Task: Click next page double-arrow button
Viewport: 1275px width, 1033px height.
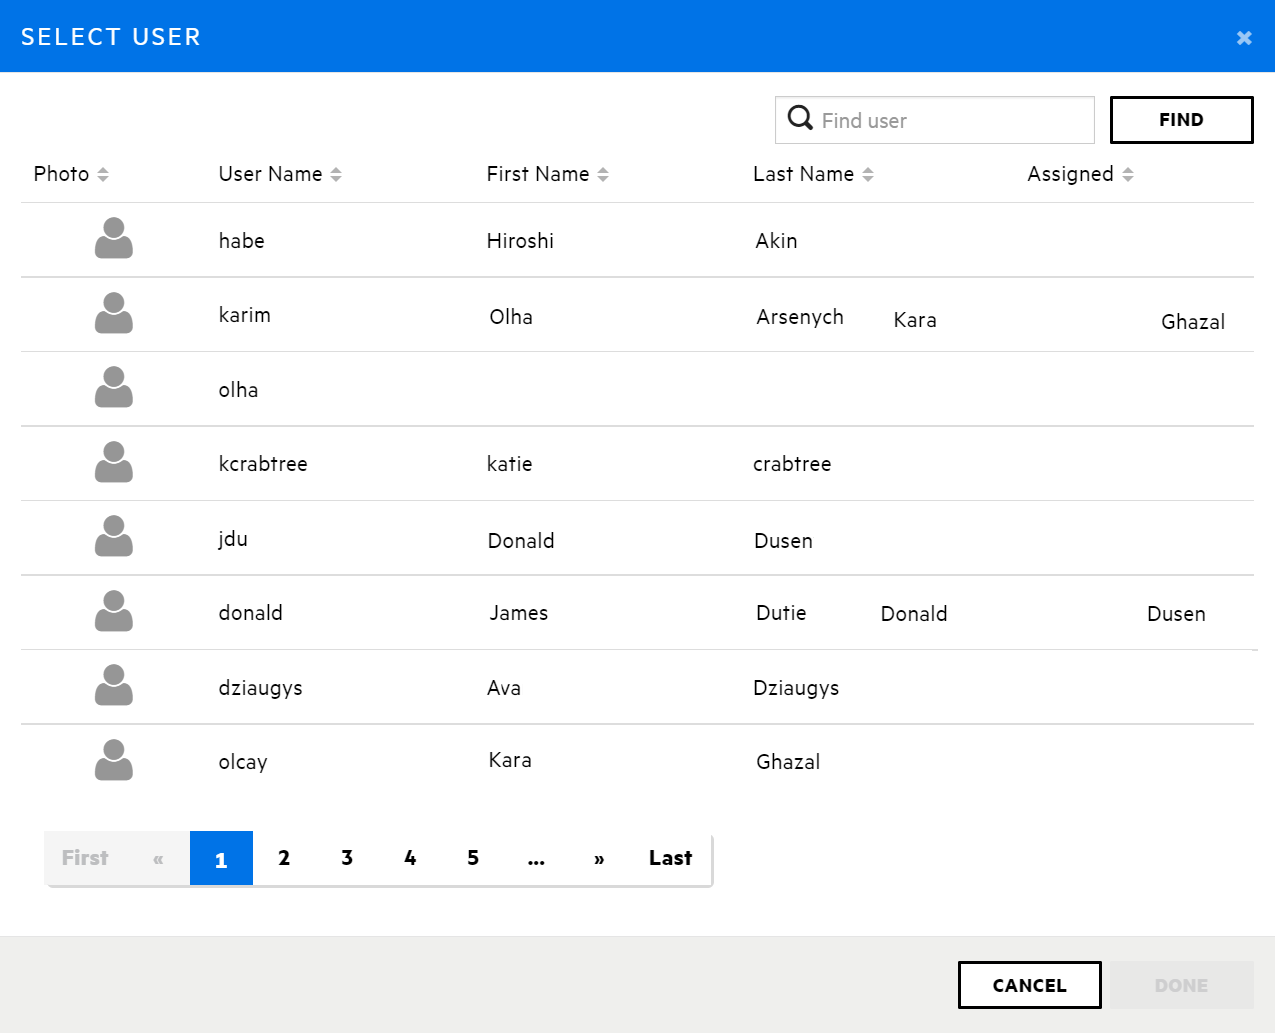Action: (599, 859)
